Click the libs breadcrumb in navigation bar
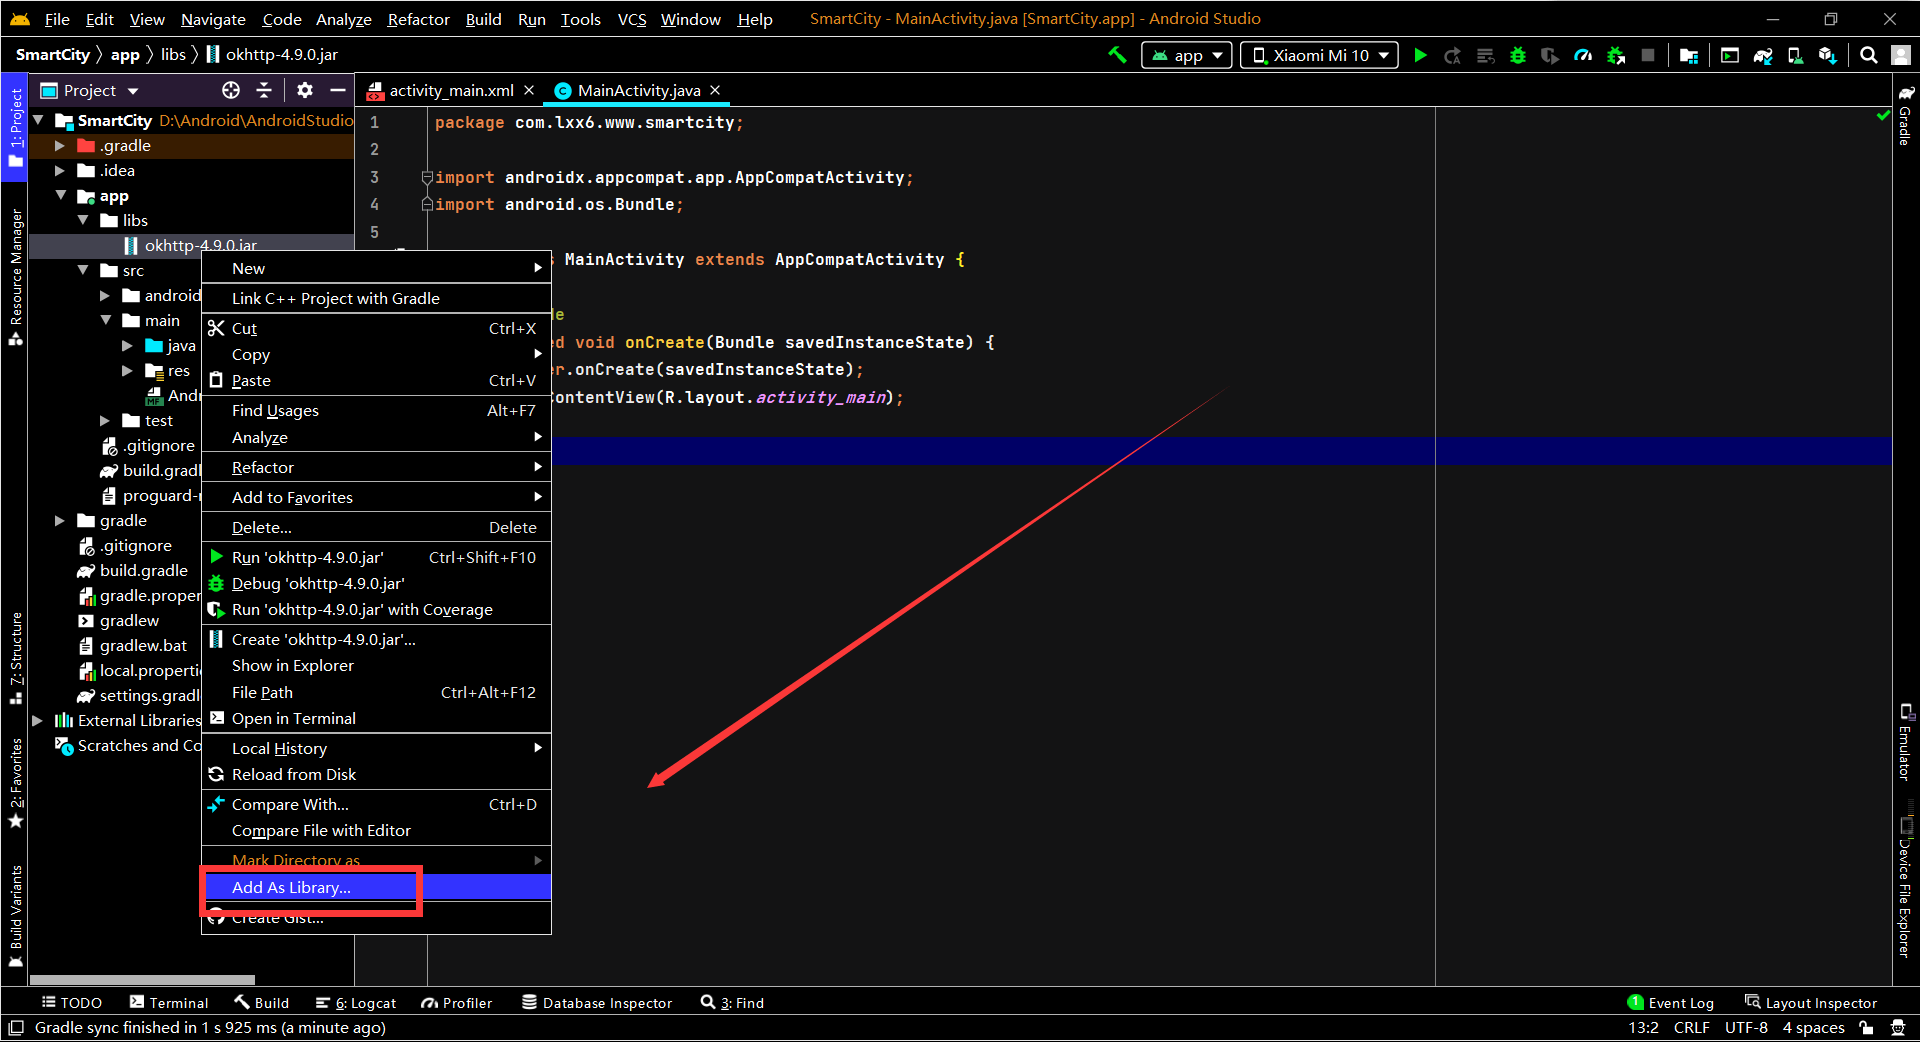The width and height of the screenshot is (1920, 1042). (x=173, y=54)
